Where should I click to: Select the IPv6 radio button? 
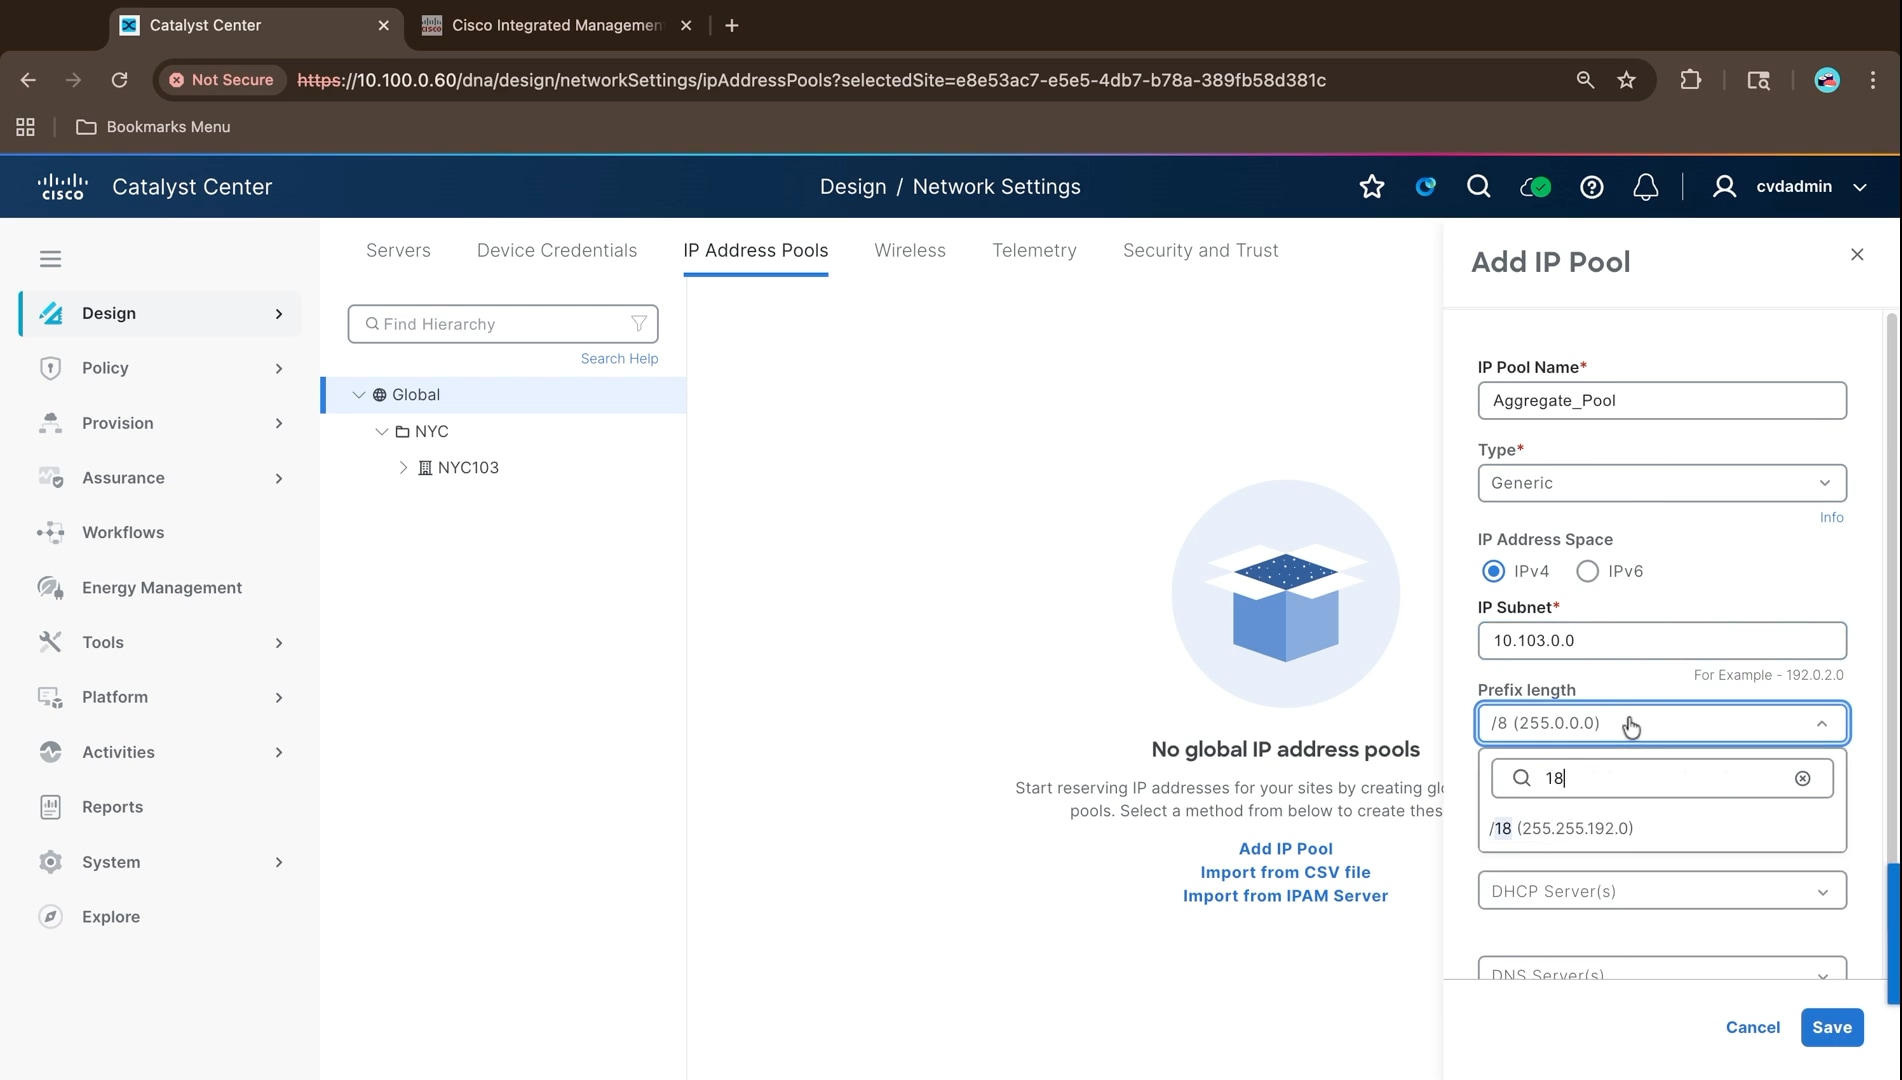[1587, 571]
